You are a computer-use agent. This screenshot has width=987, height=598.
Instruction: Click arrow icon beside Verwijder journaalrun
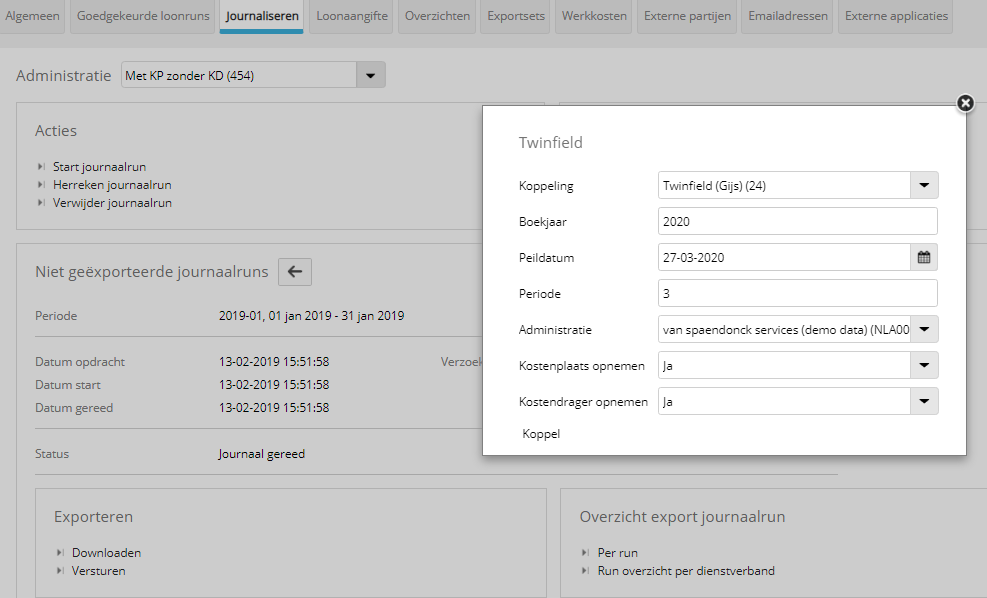coord(41,203)
